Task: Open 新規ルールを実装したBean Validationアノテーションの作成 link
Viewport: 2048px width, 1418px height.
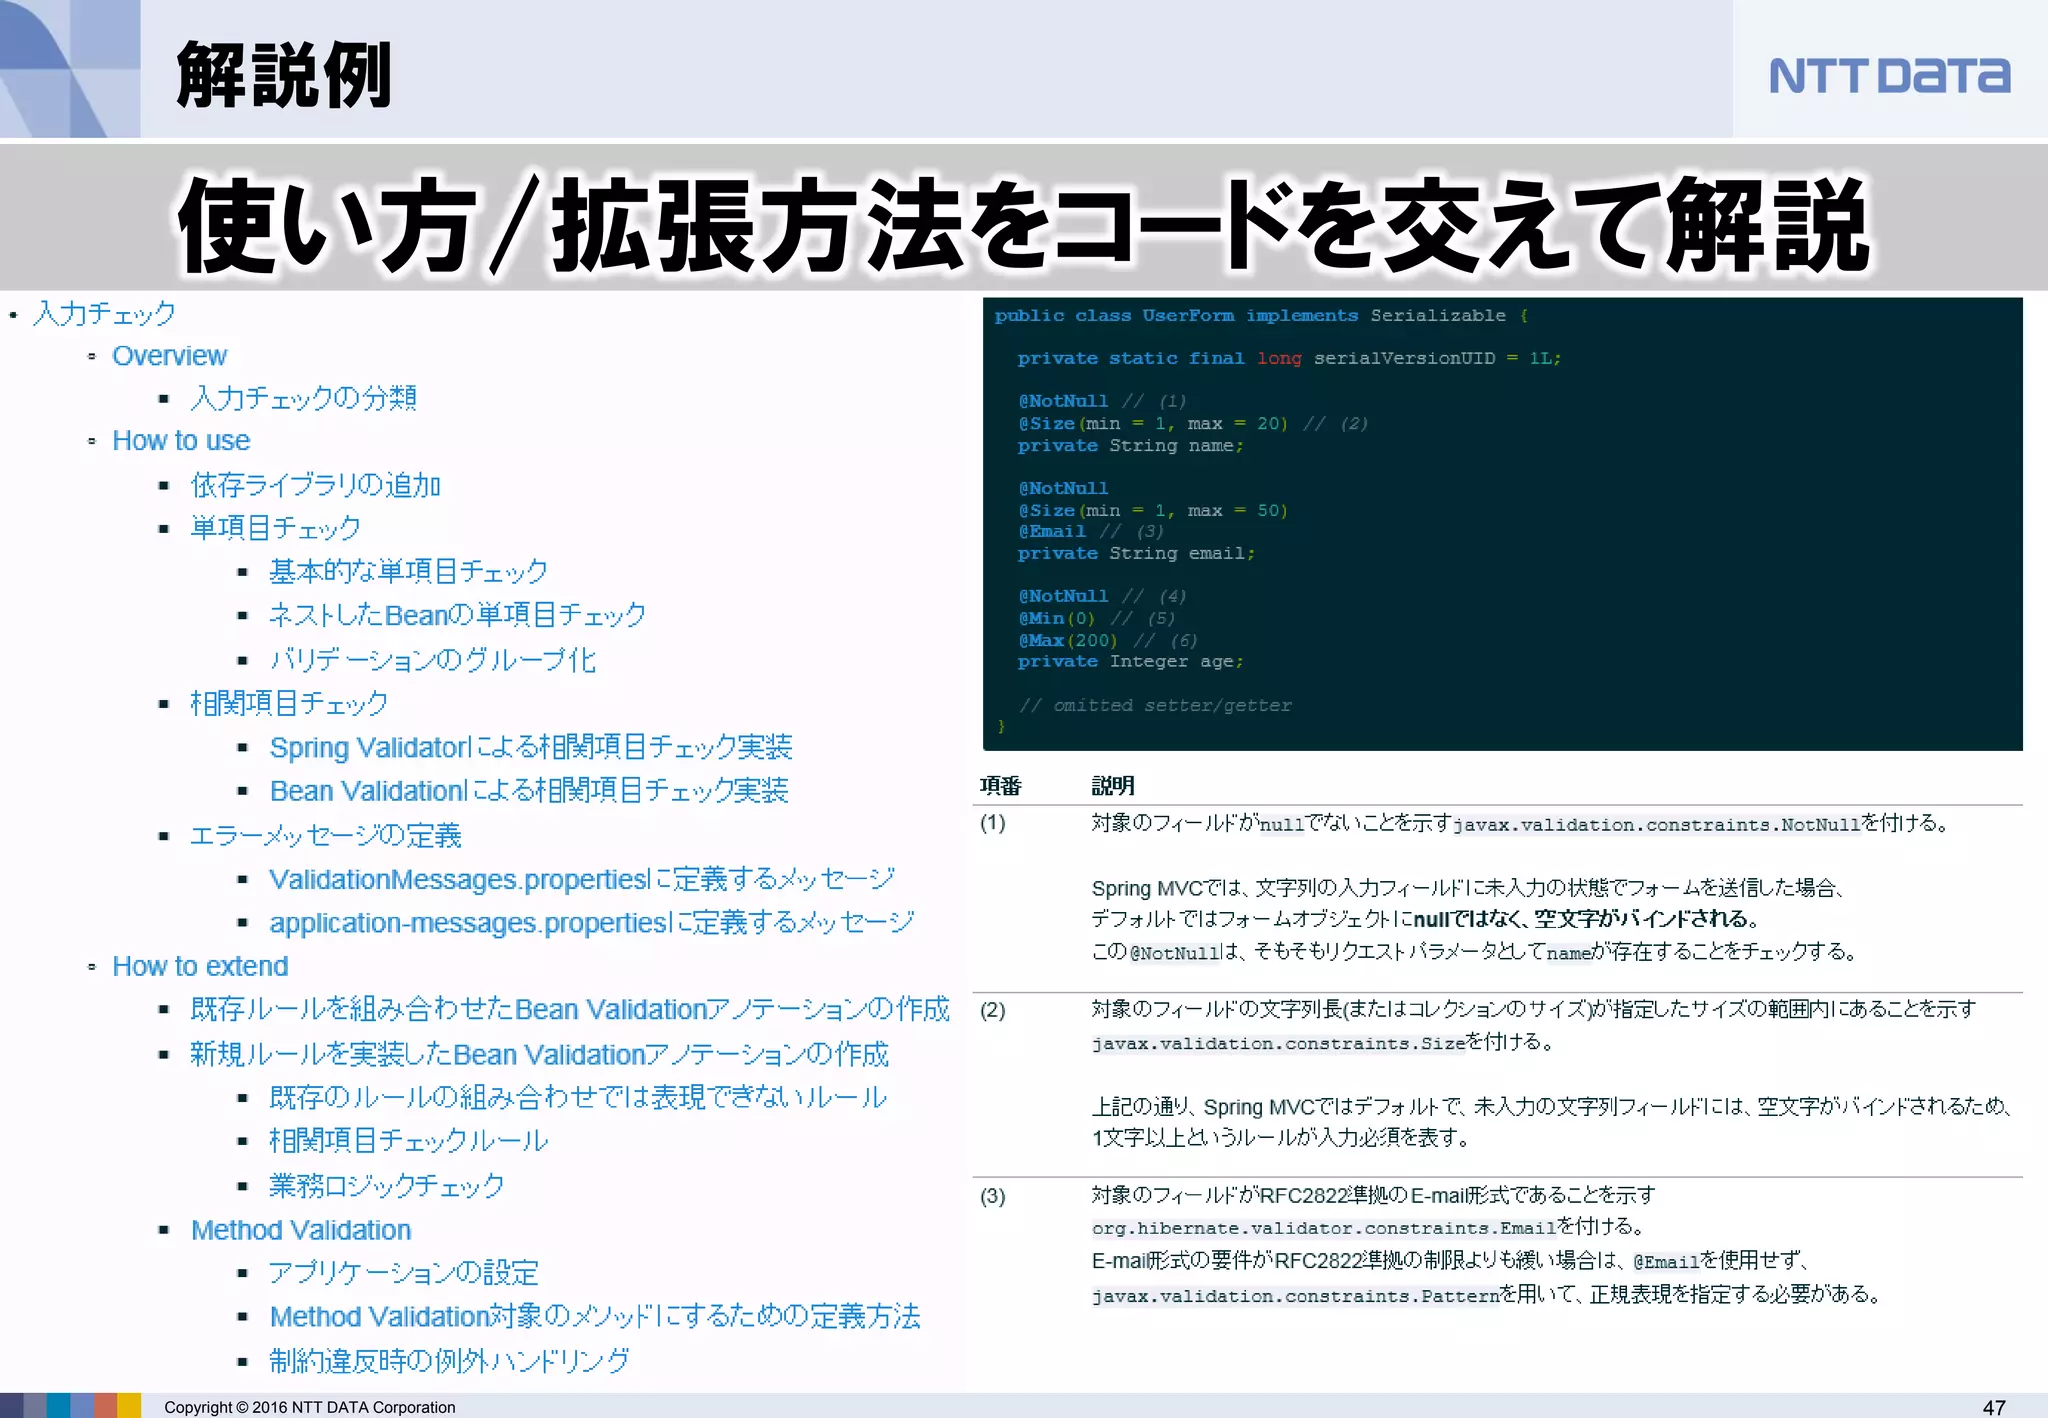Action: [539, 1055]
